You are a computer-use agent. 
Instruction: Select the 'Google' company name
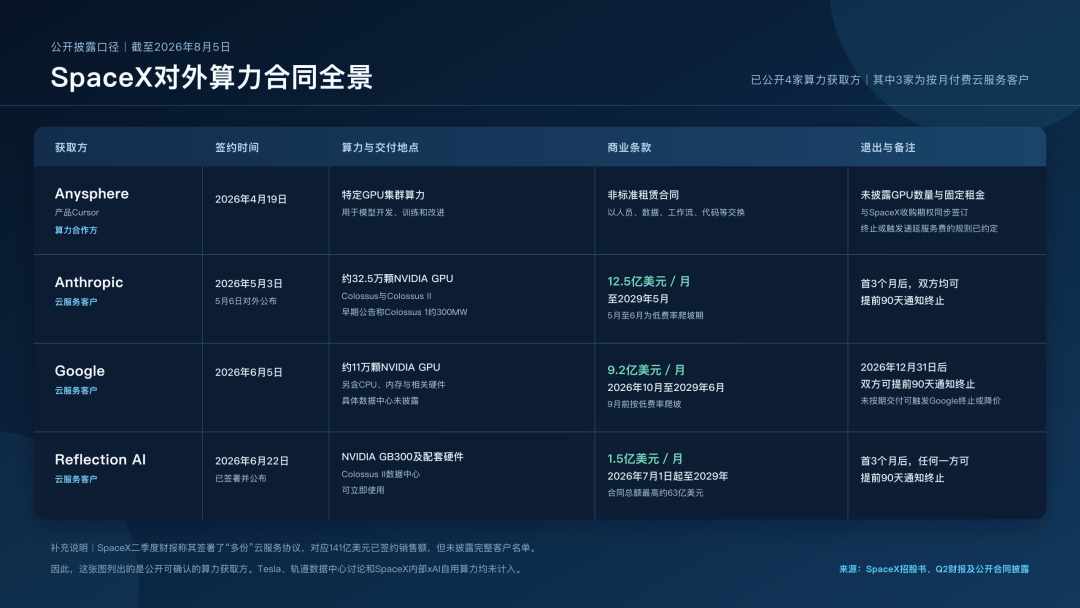click(x=80, y=371)
